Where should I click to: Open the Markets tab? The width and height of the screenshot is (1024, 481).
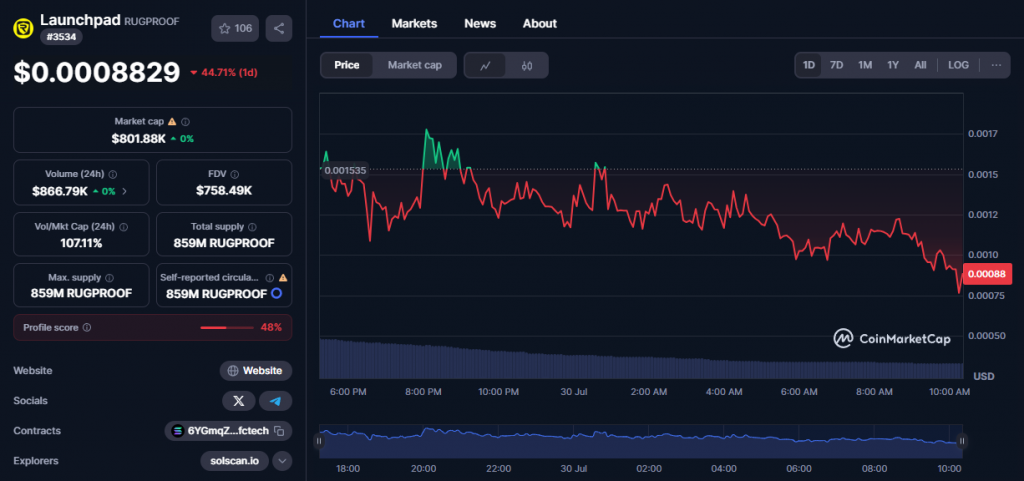[414, 23]
